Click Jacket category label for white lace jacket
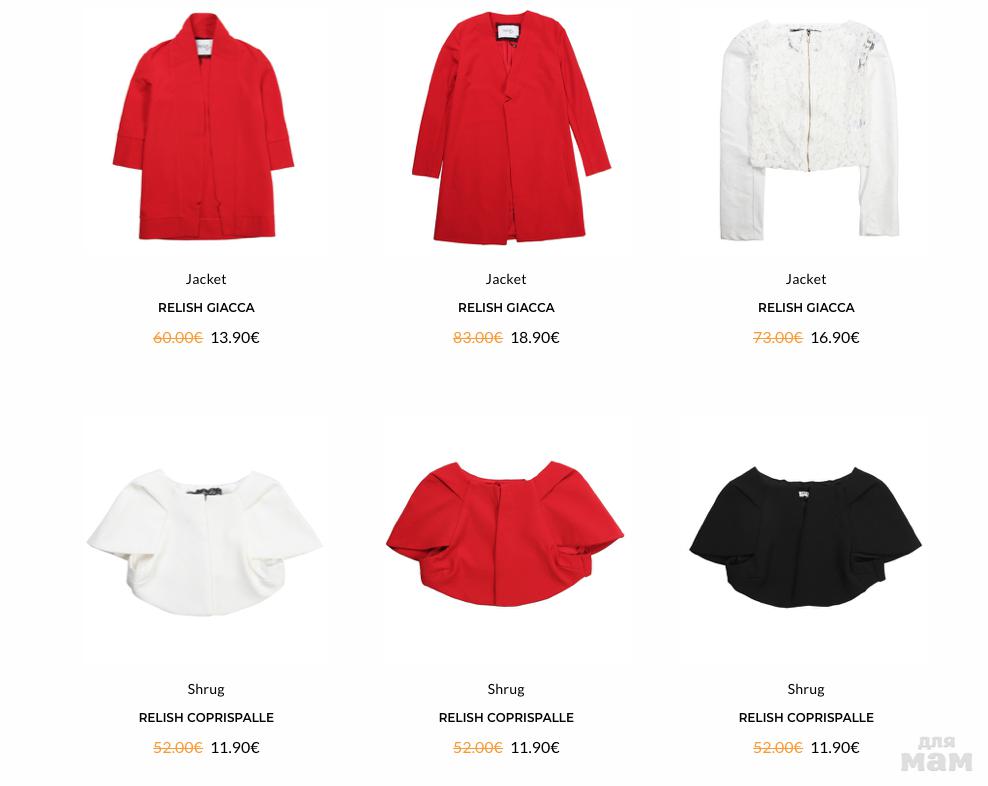 (x=806, y=279)
